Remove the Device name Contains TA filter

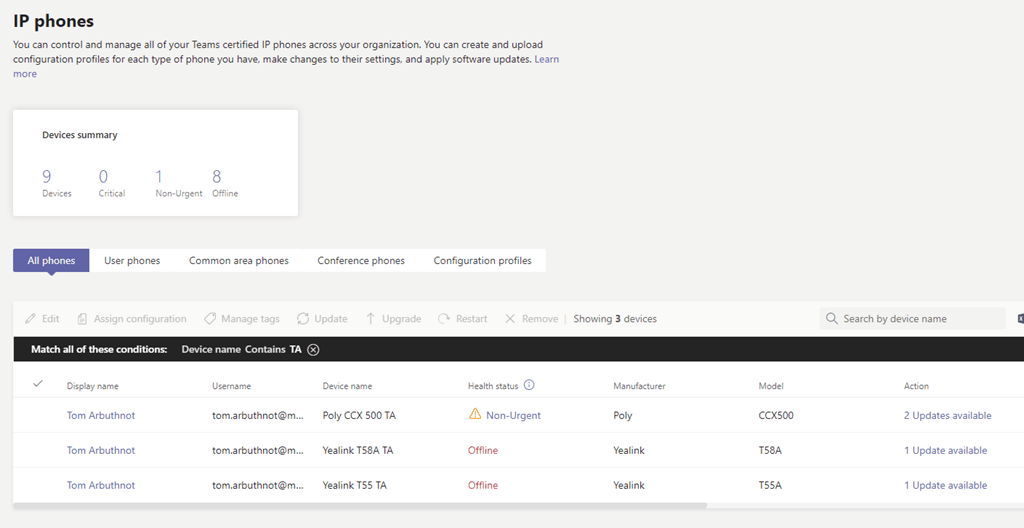313,349
